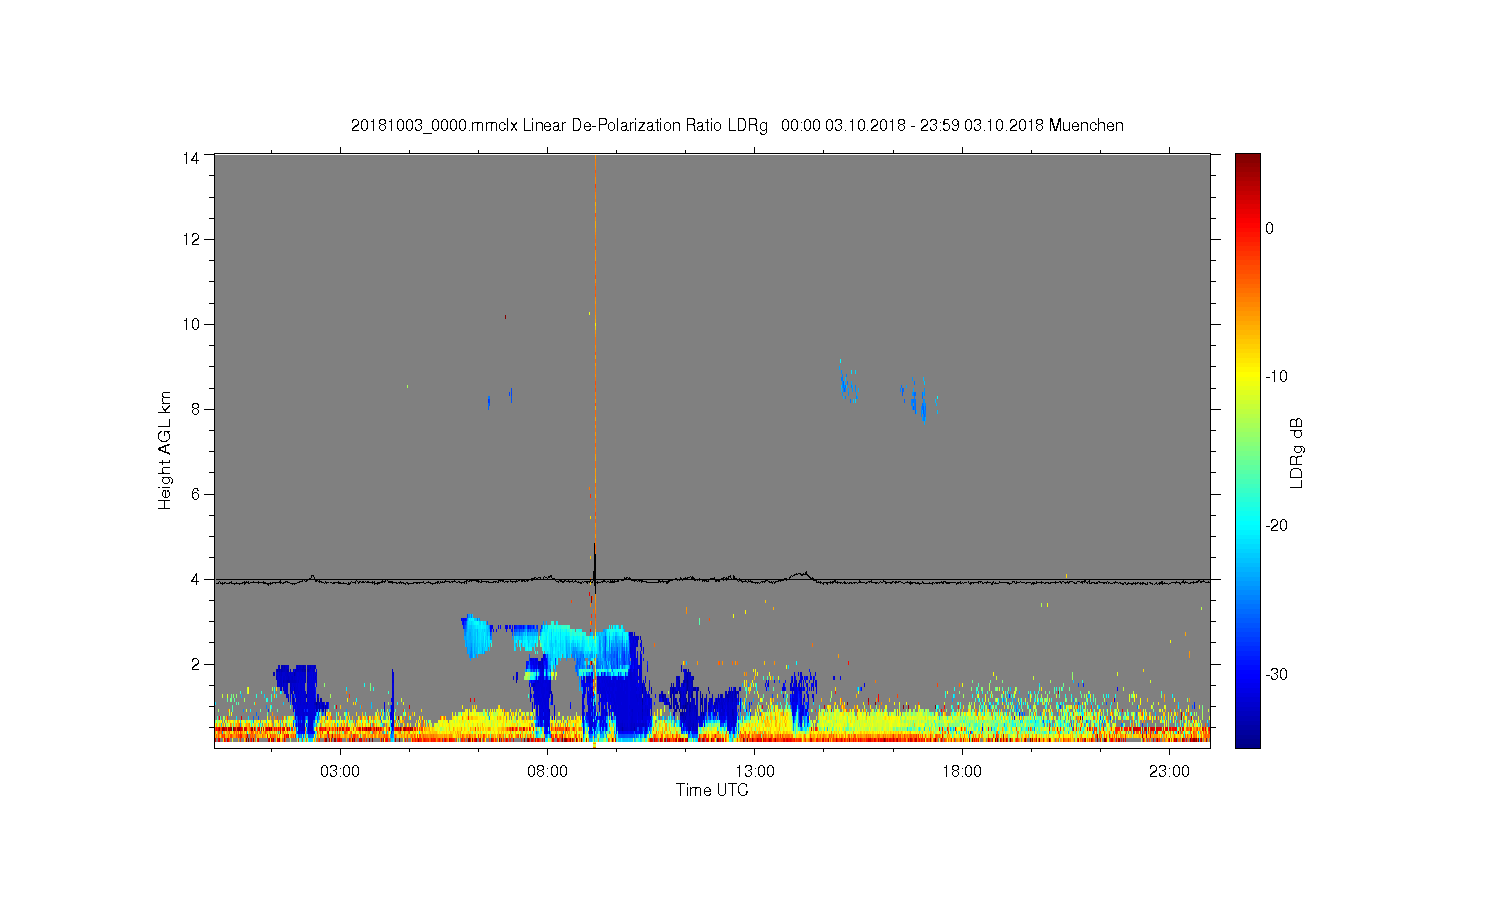Image resolution: width=1500 pixels, height=900 pixels.
Task: Click the blue cirrus patches near 17:00
Action: 914,399
